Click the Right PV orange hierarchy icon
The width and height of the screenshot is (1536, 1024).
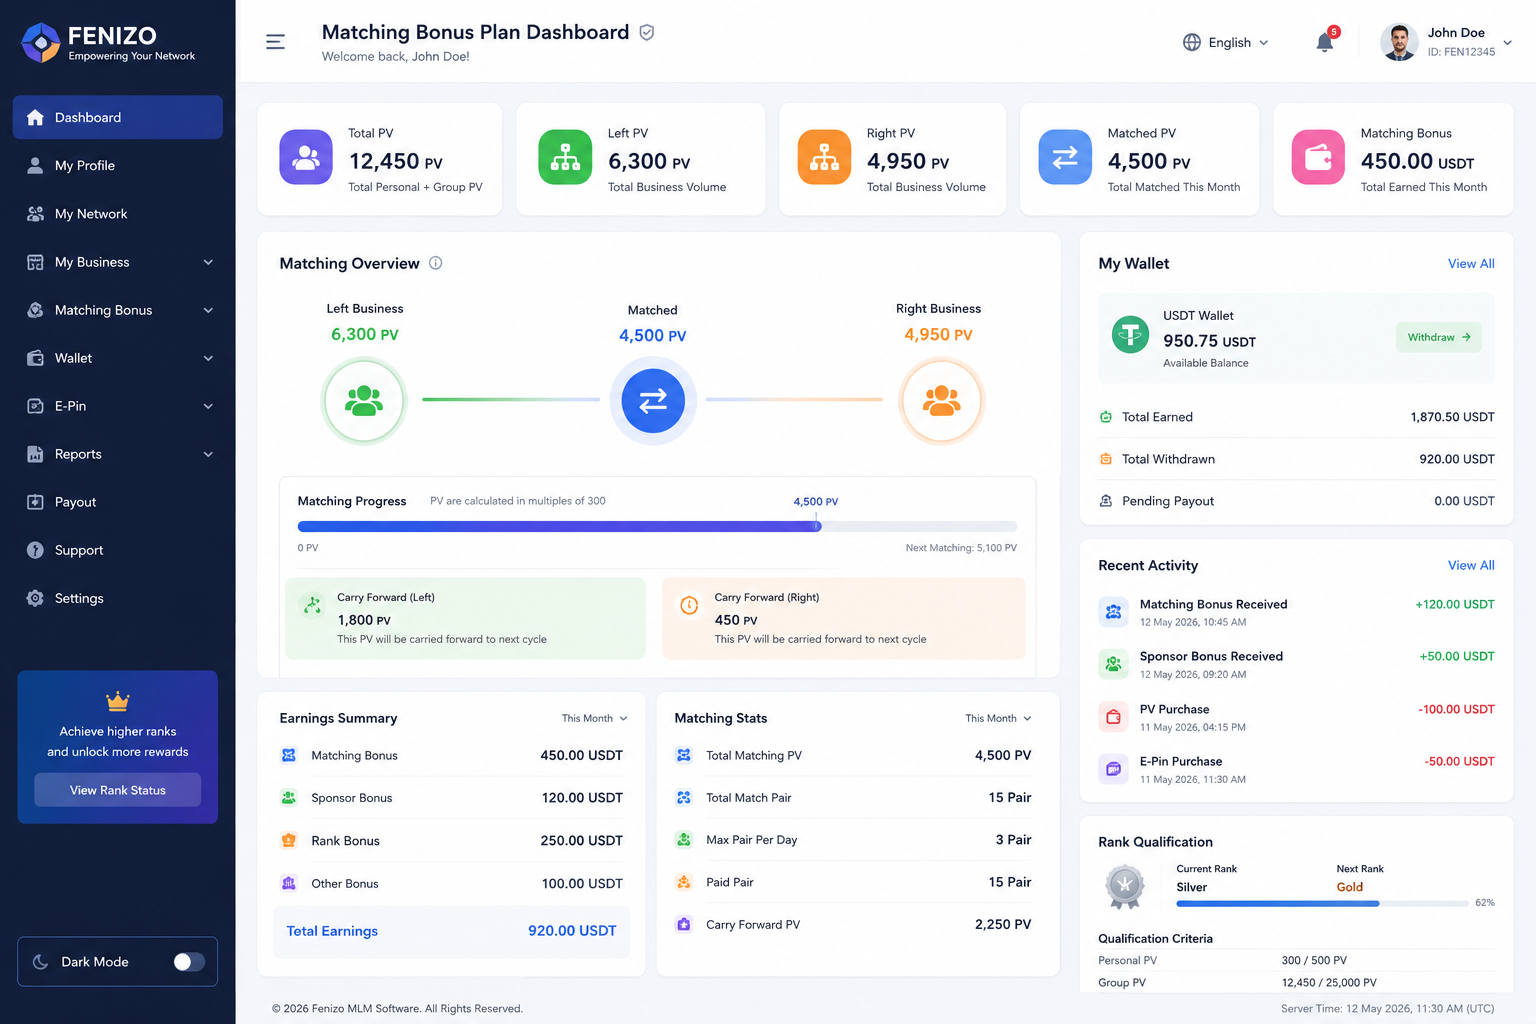coord(824,157)
